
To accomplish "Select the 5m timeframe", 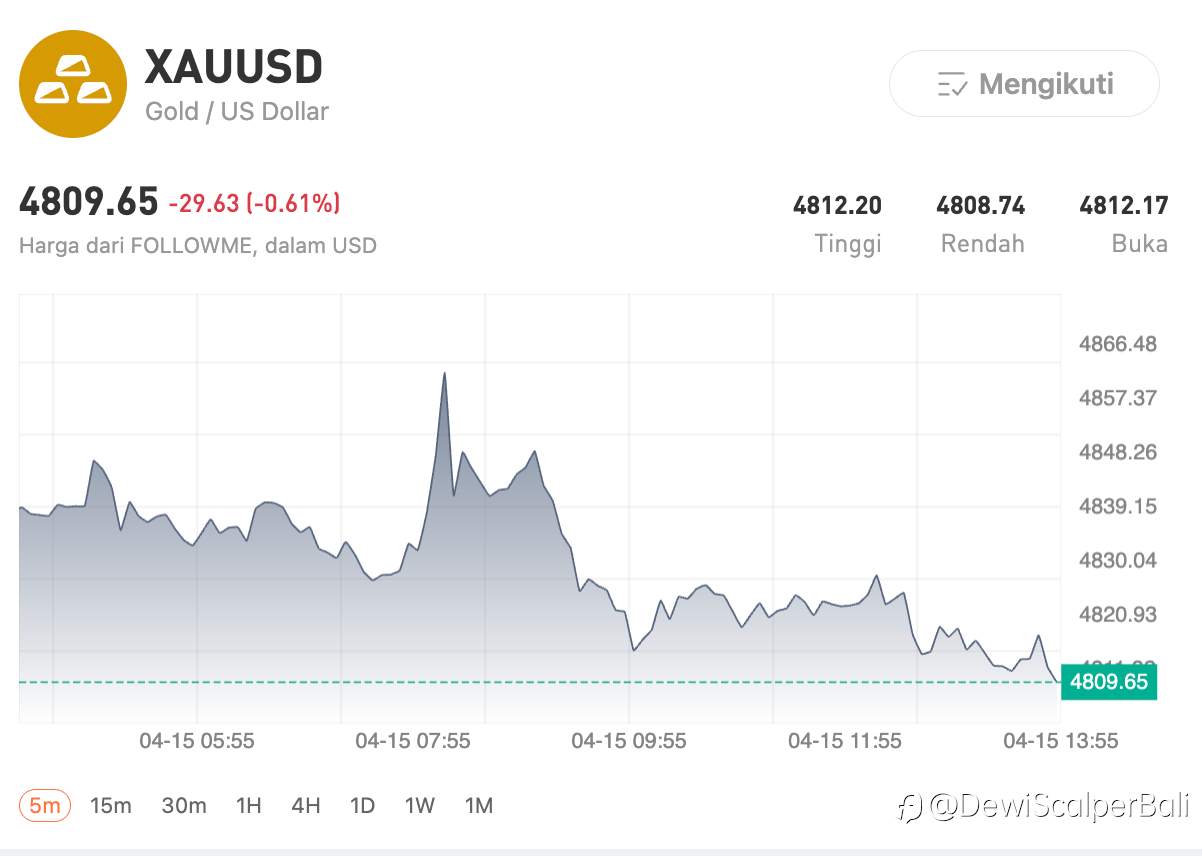I will tap(44, 805).
